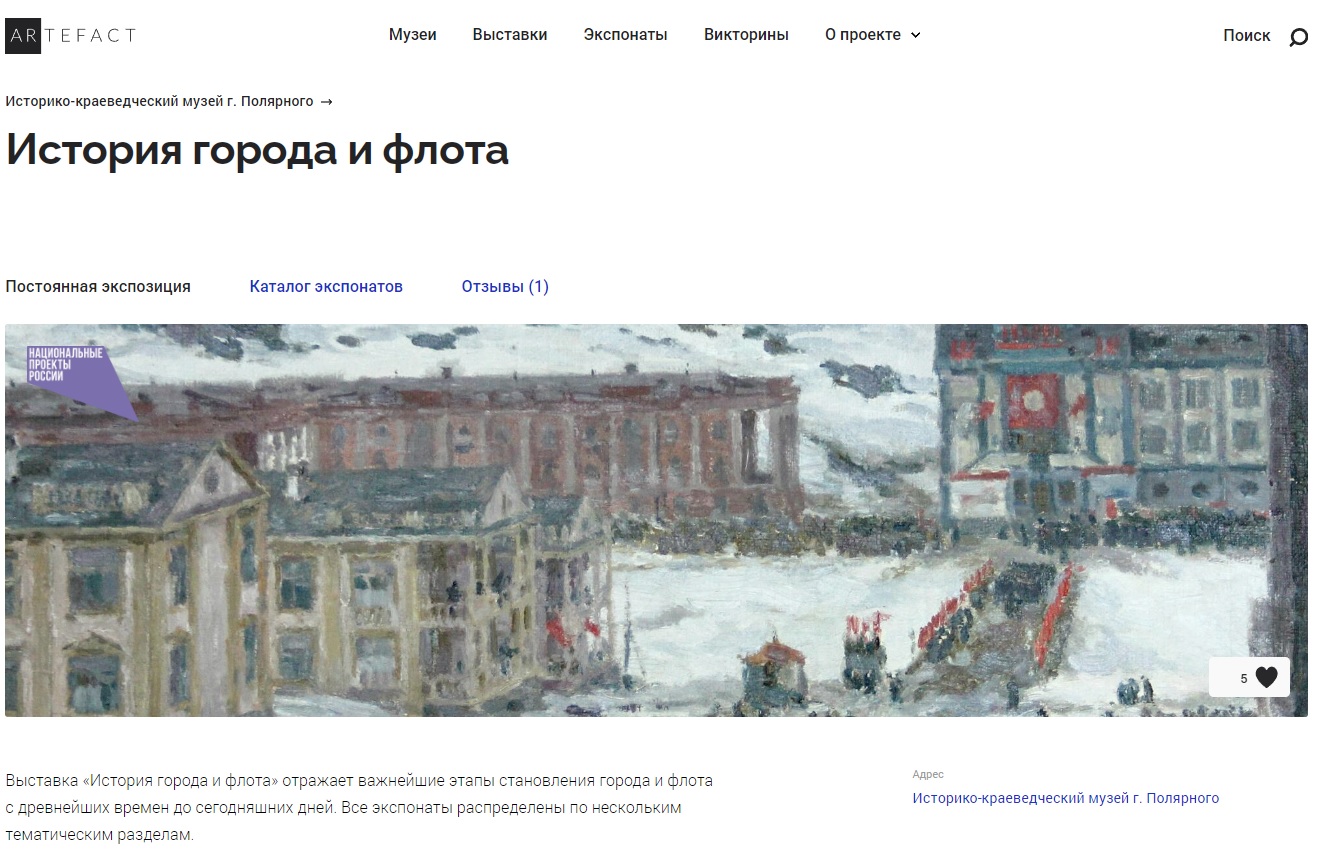Open the exhibition banner painting image
Viewport: 1327px width, 851px height.
point(656,520)
